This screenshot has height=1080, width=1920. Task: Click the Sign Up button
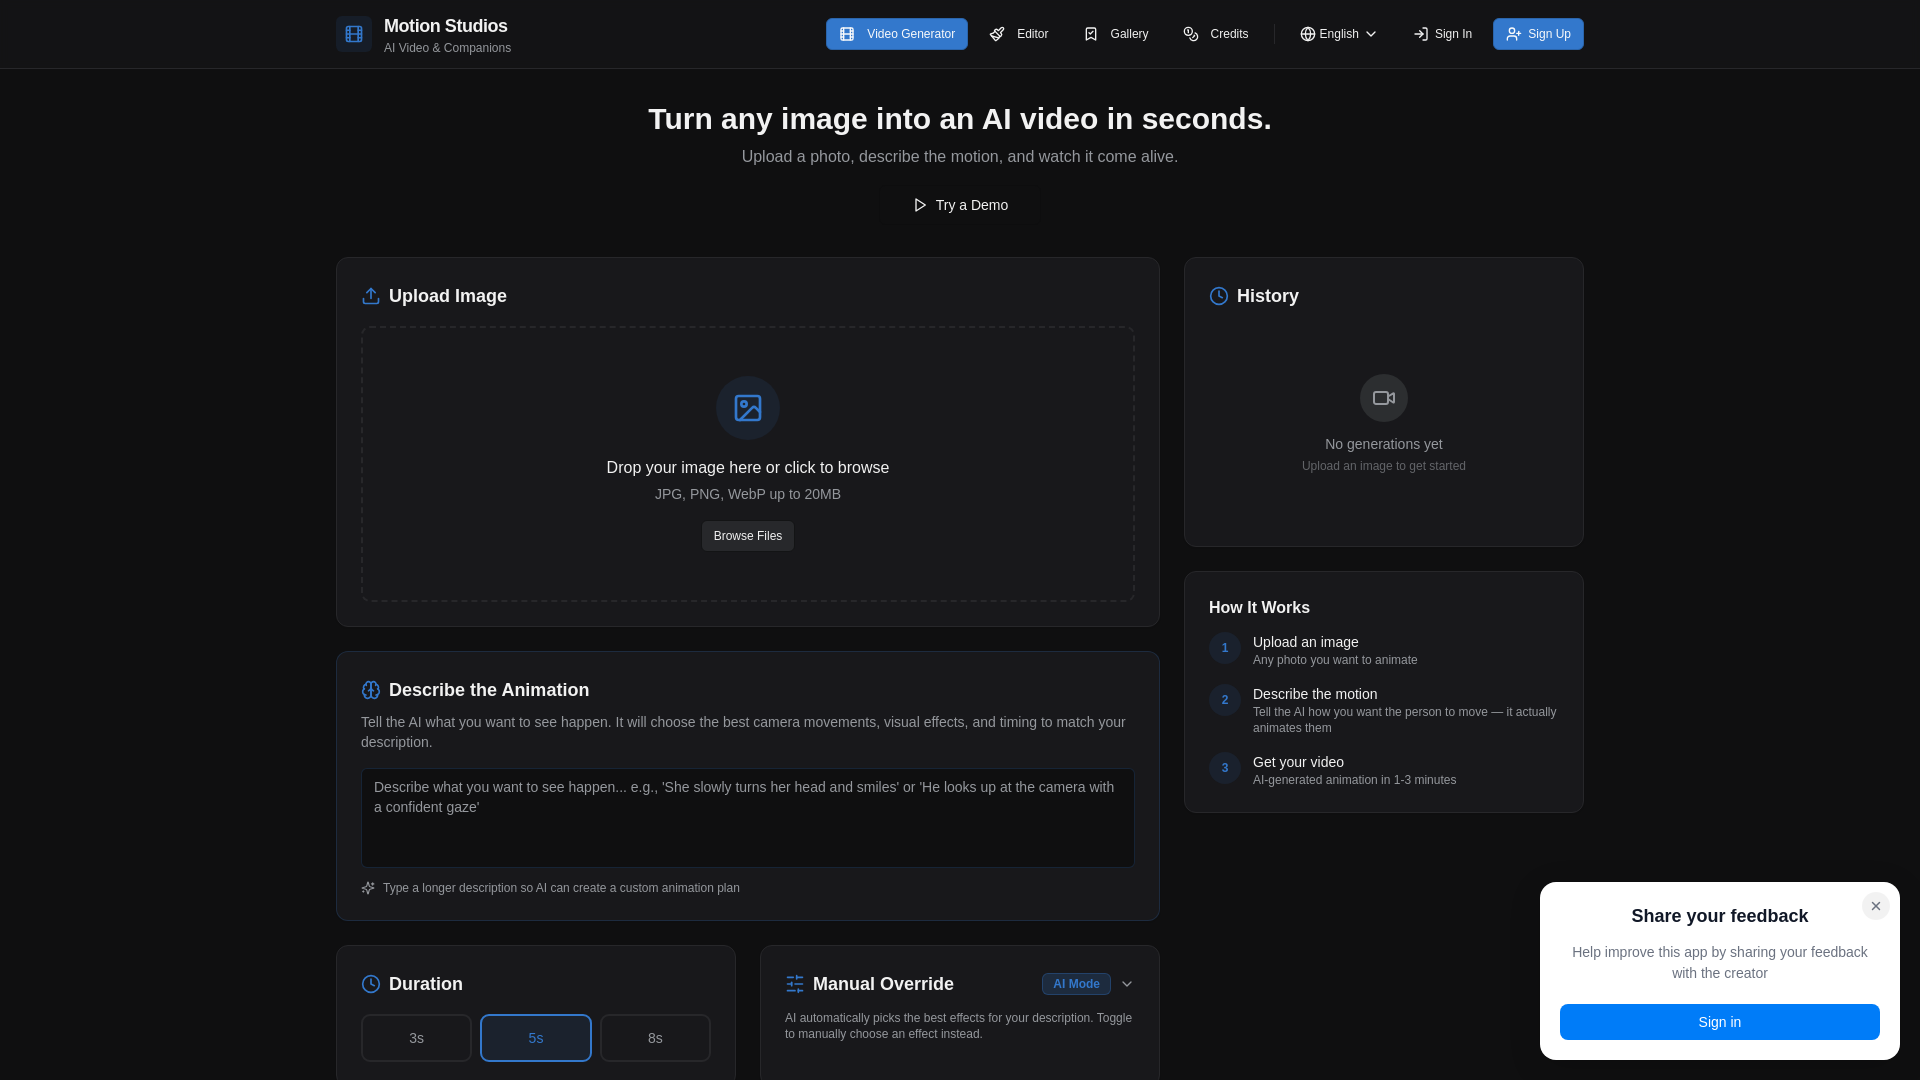click(x=1538, y=34)
